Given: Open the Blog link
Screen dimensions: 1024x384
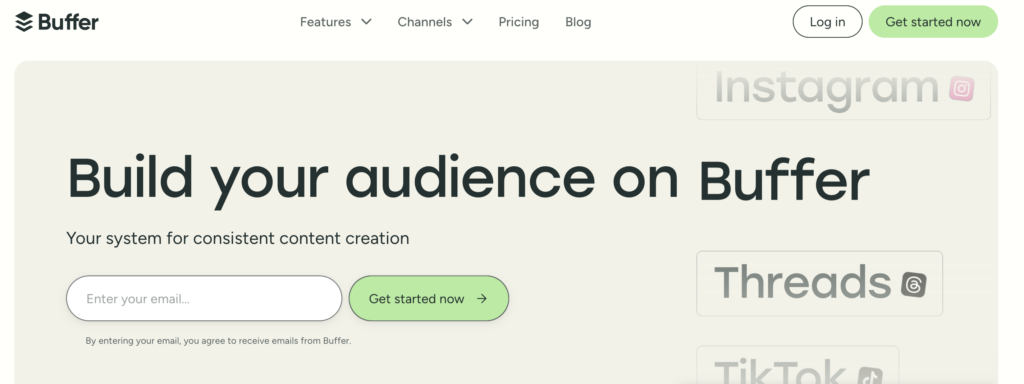Looking at the screenshot, I should [x=578, y=22].
